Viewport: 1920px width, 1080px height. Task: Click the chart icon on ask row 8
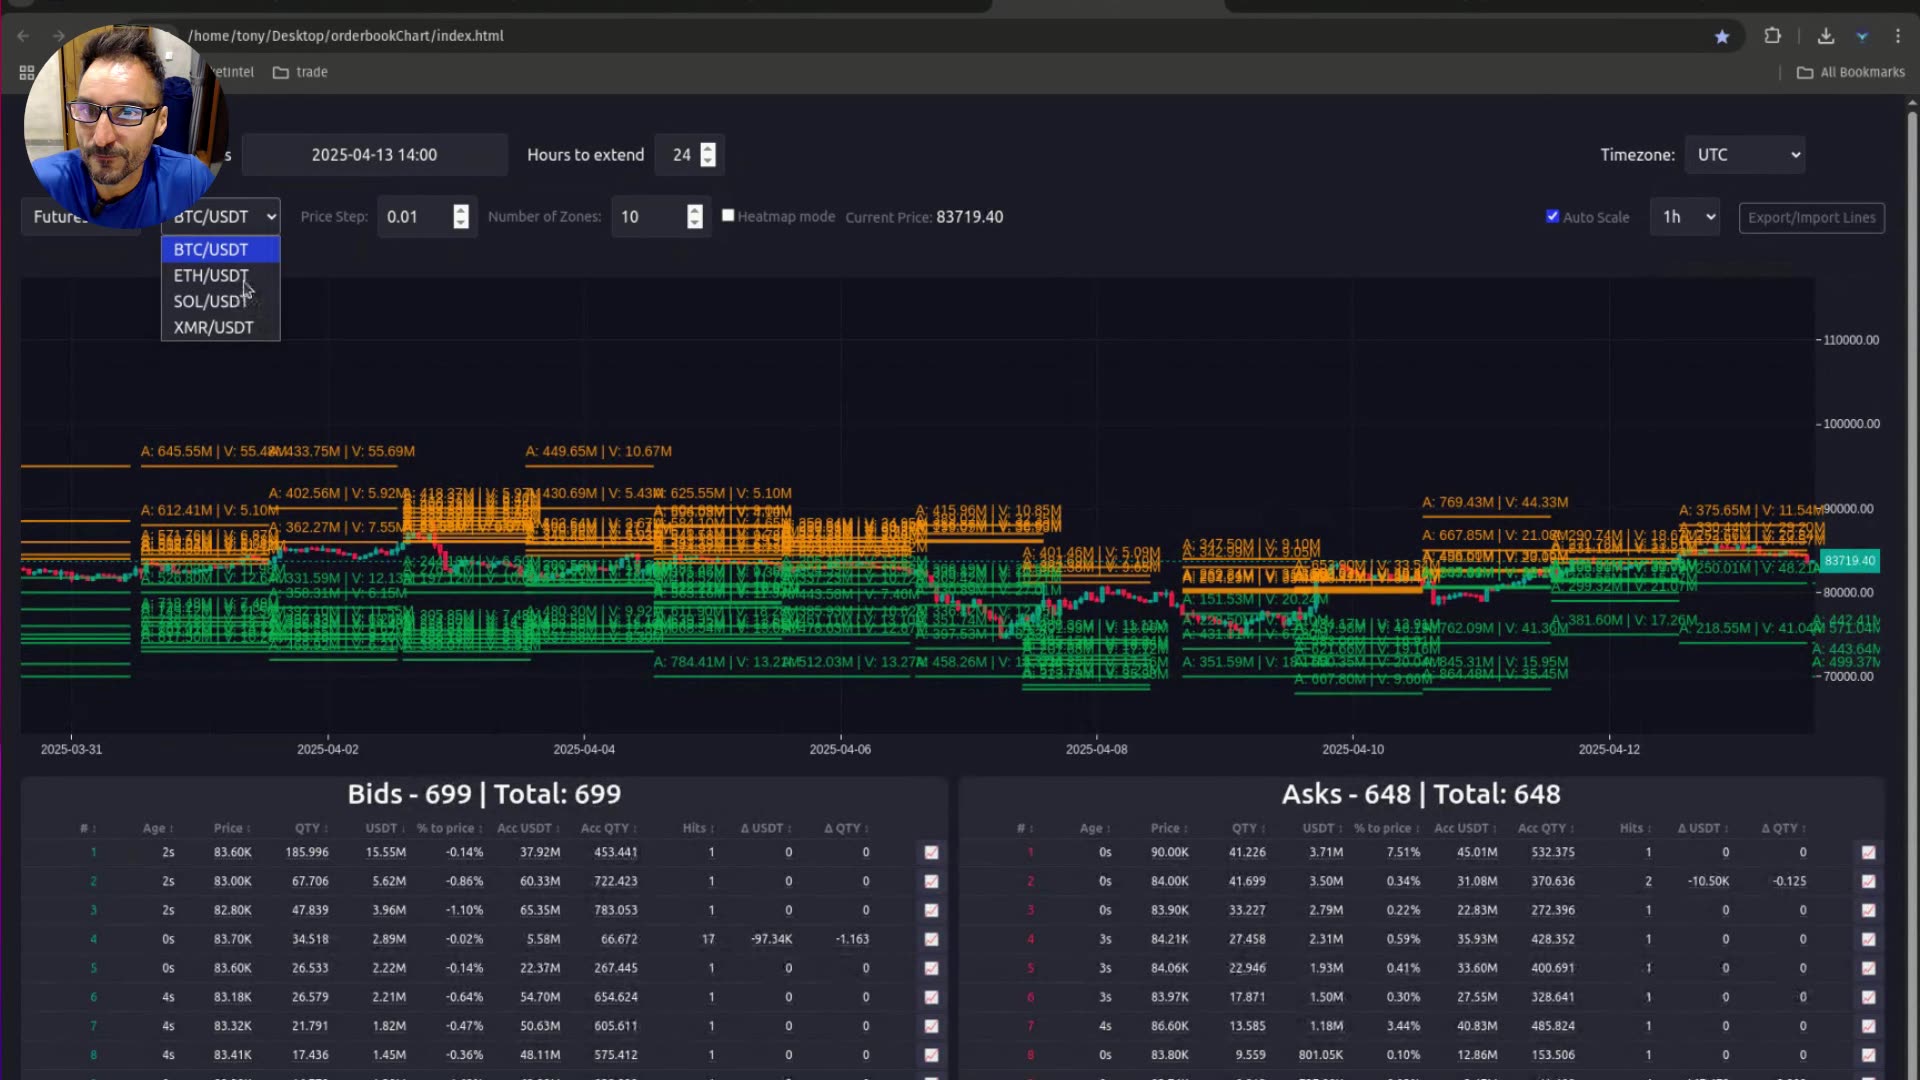(x=1868, y=1055)
